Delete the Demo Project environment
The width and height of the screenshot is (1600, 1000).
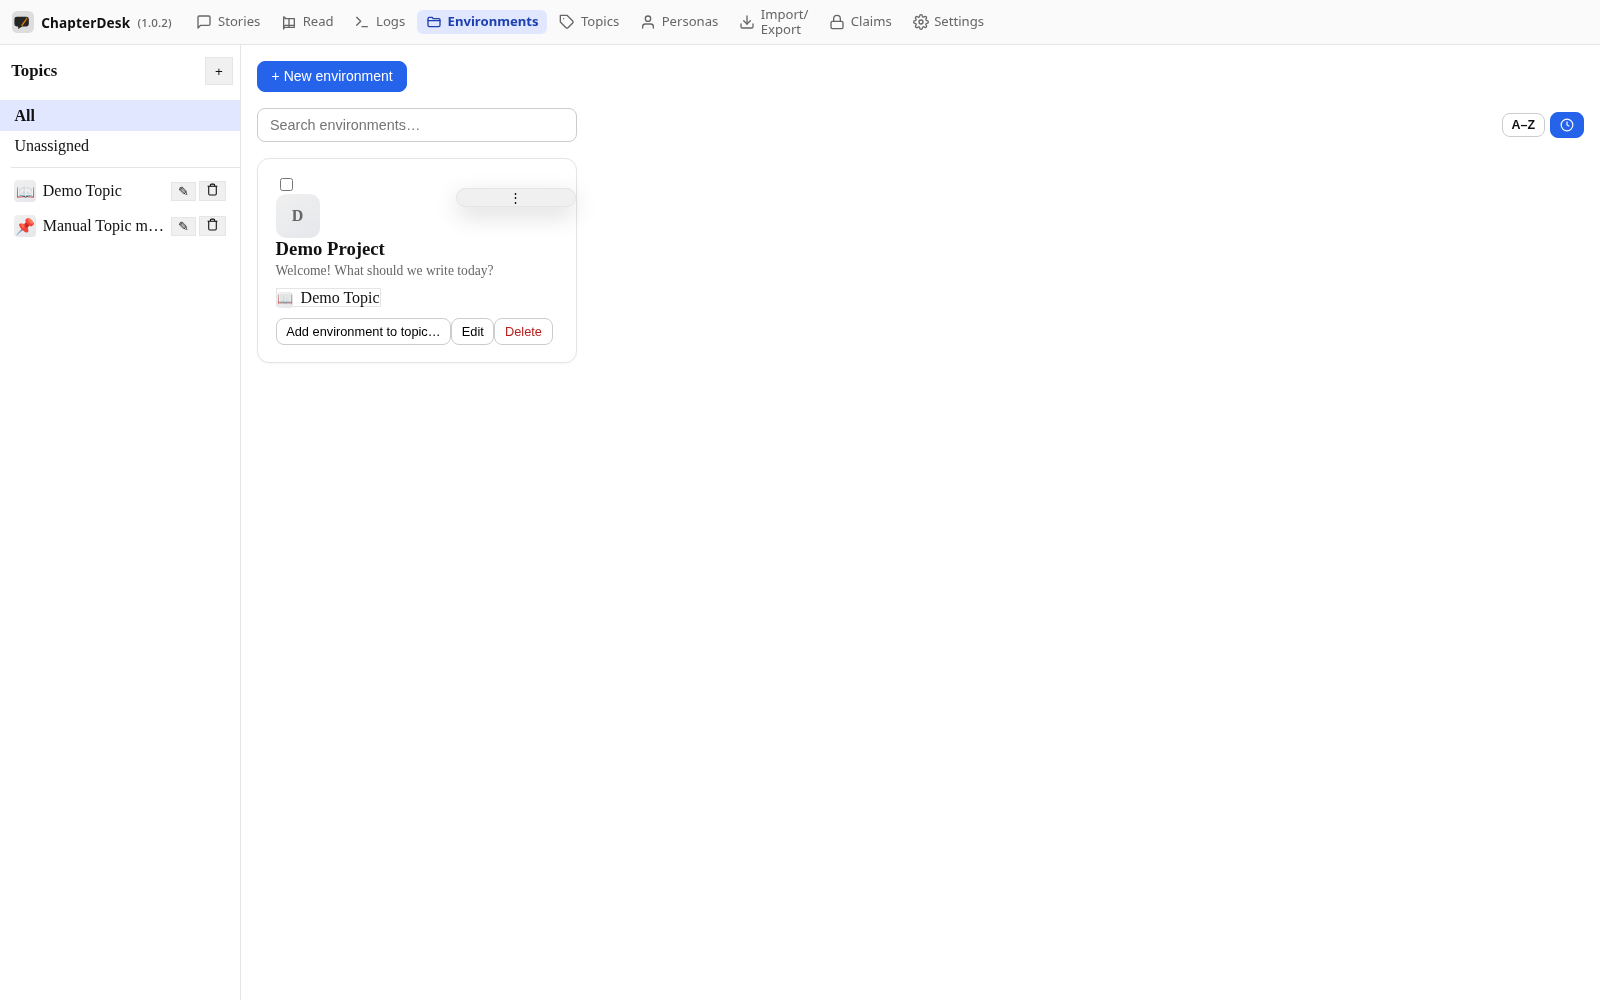coord(523,332)
